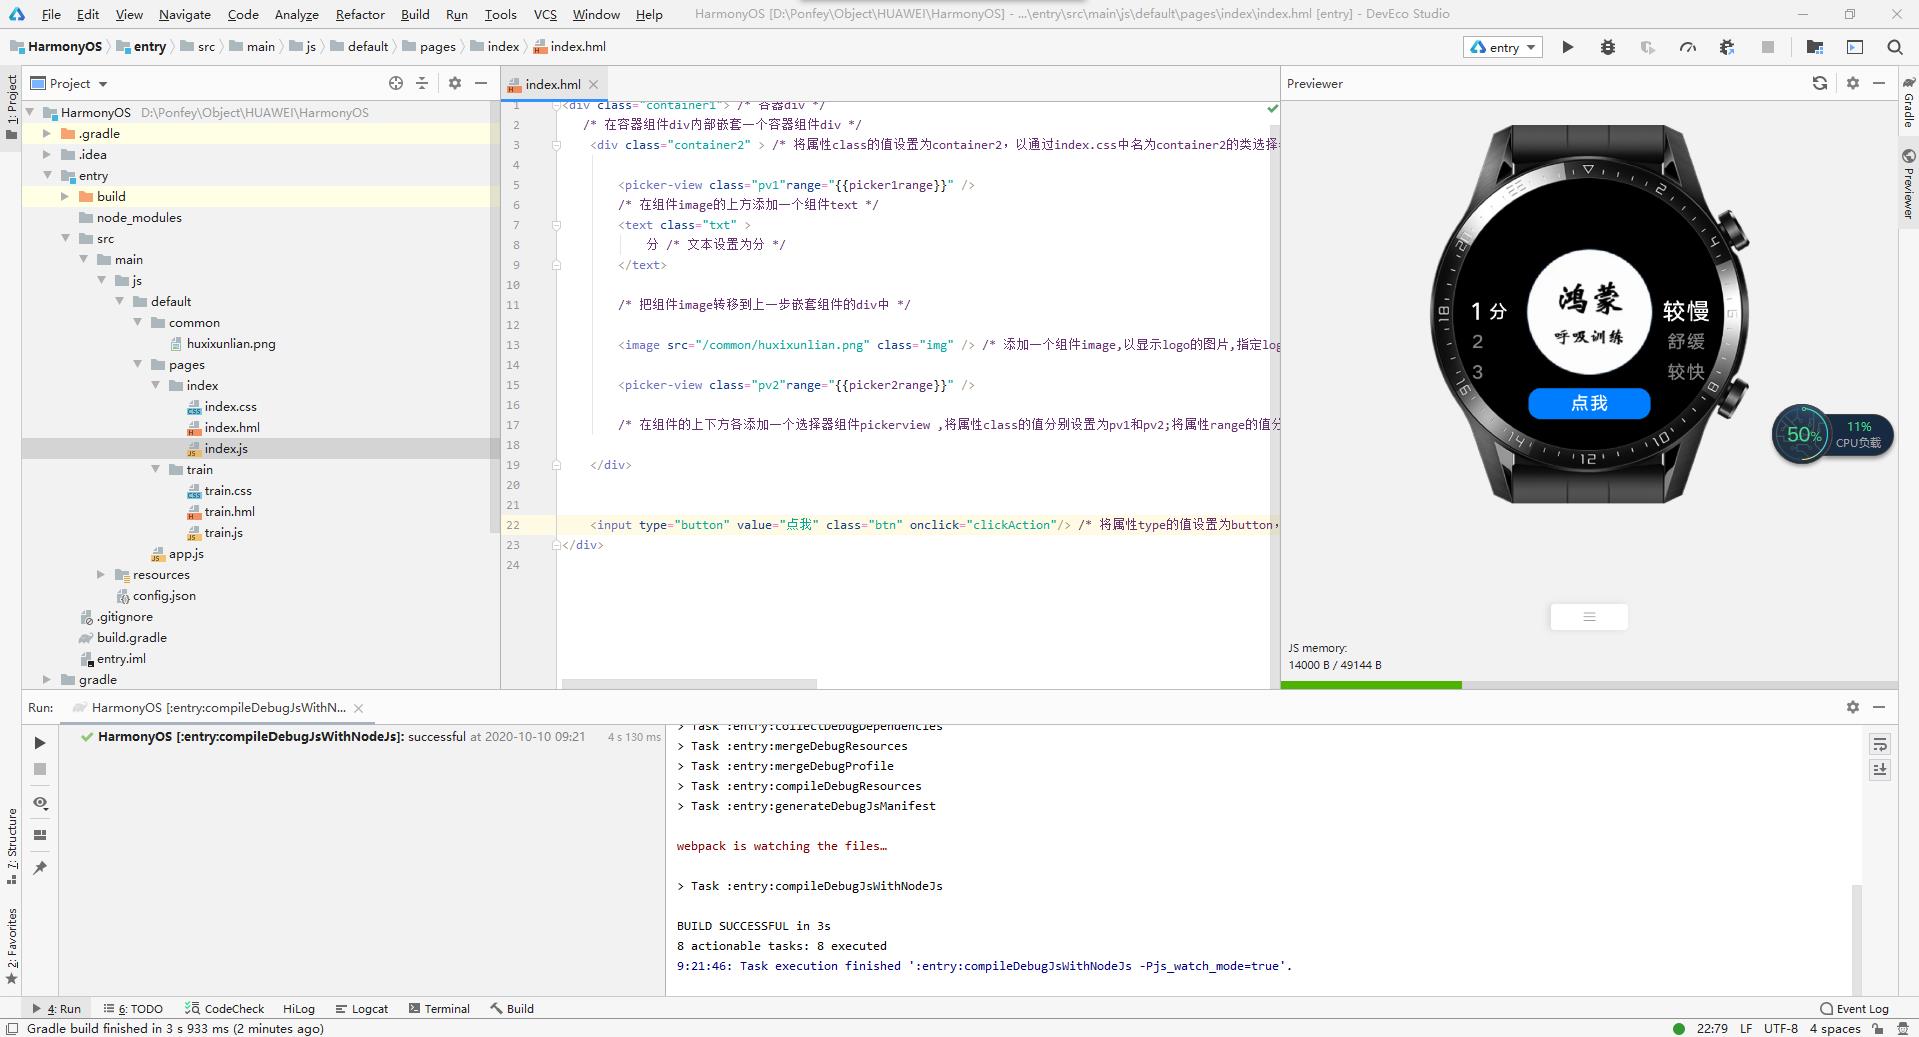Viewport: 1919px width, 1037px height.
Task: Open the profiler gauge icon in toolbar
Action: click(x=1688, y=47)
